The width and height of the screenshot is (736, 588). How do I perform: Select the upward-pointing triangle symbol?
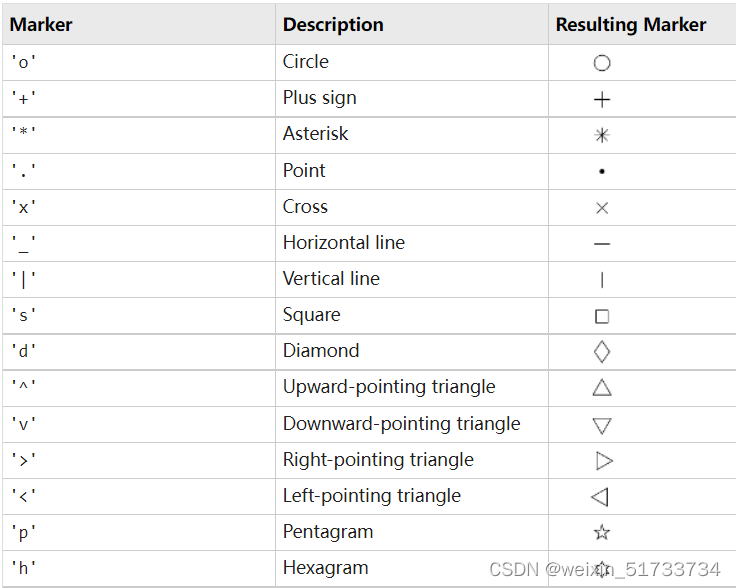coord(602,388)
